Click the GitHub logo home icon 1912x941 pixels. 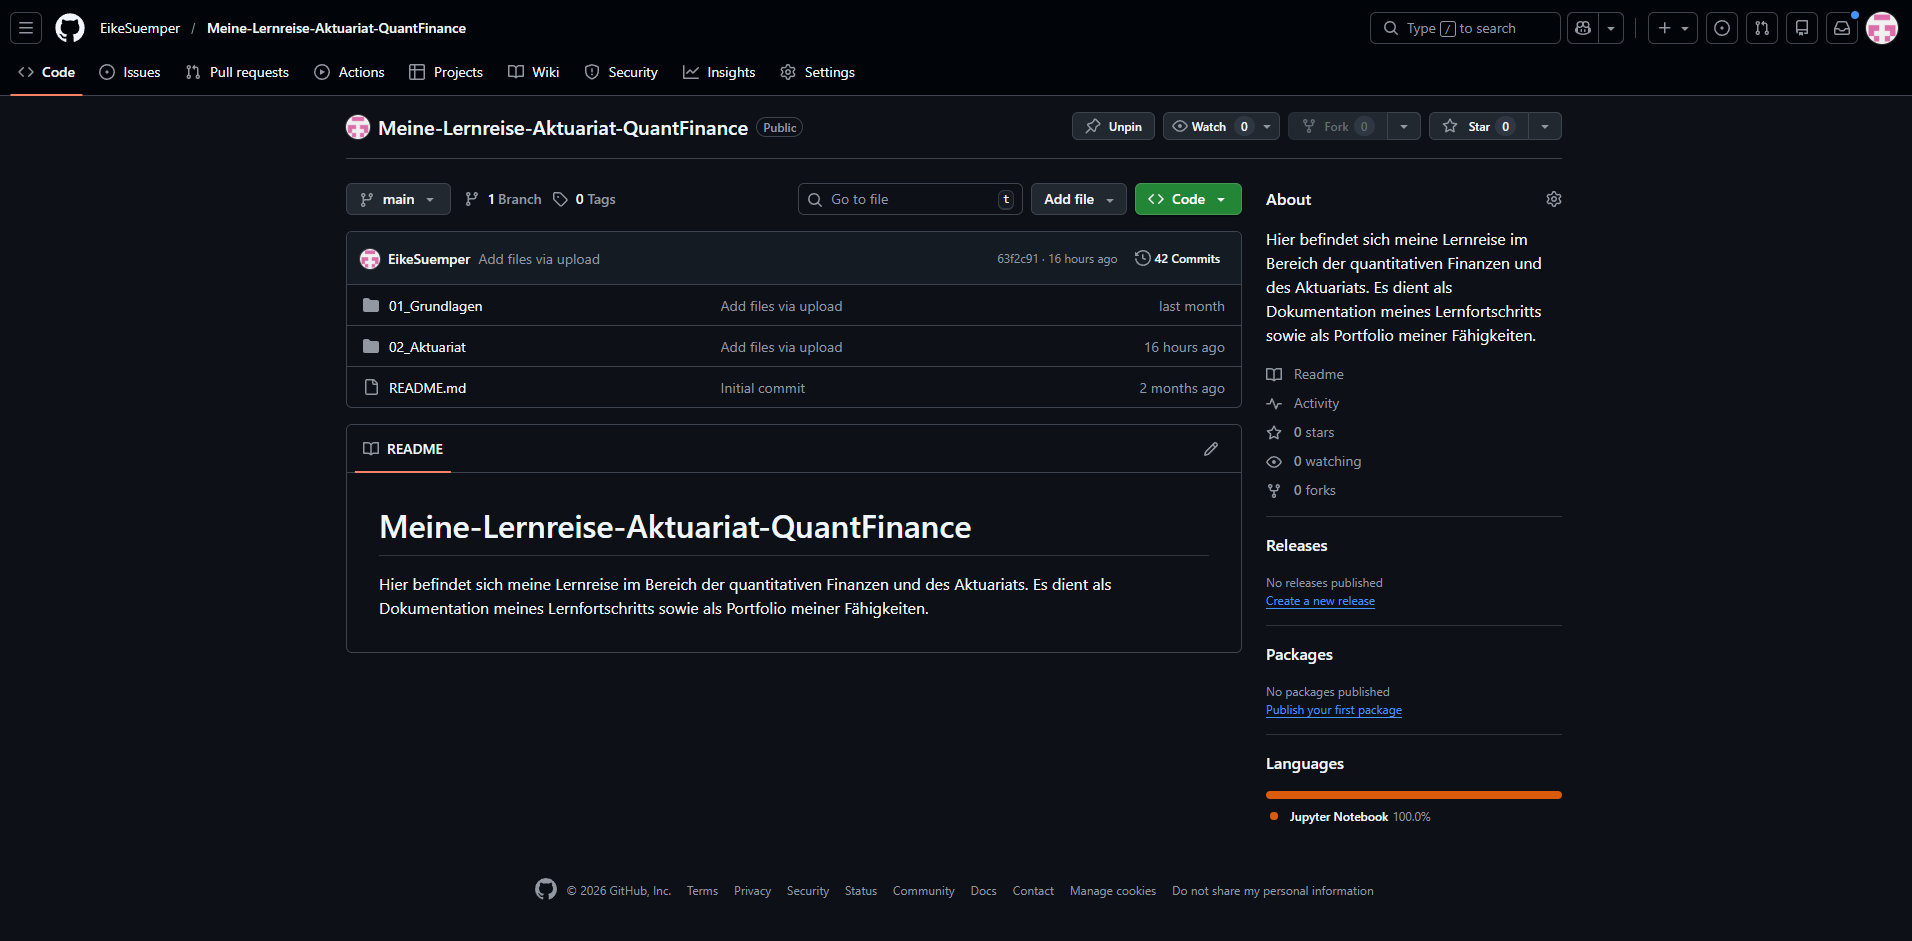[x=70, y=28]
